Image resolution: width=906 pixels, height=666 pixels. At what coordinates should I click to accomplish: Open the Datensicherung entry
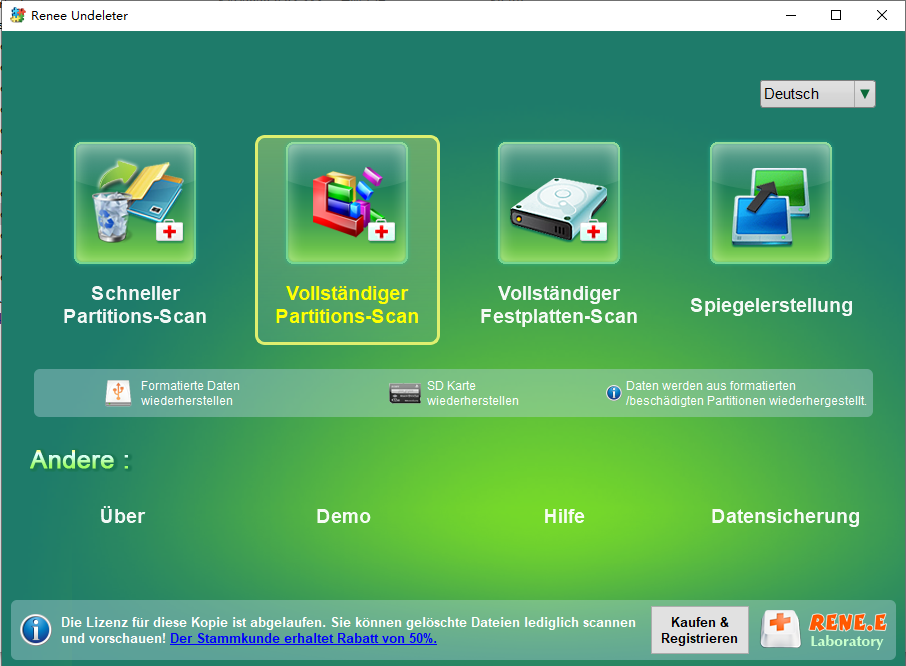[785, 516]
